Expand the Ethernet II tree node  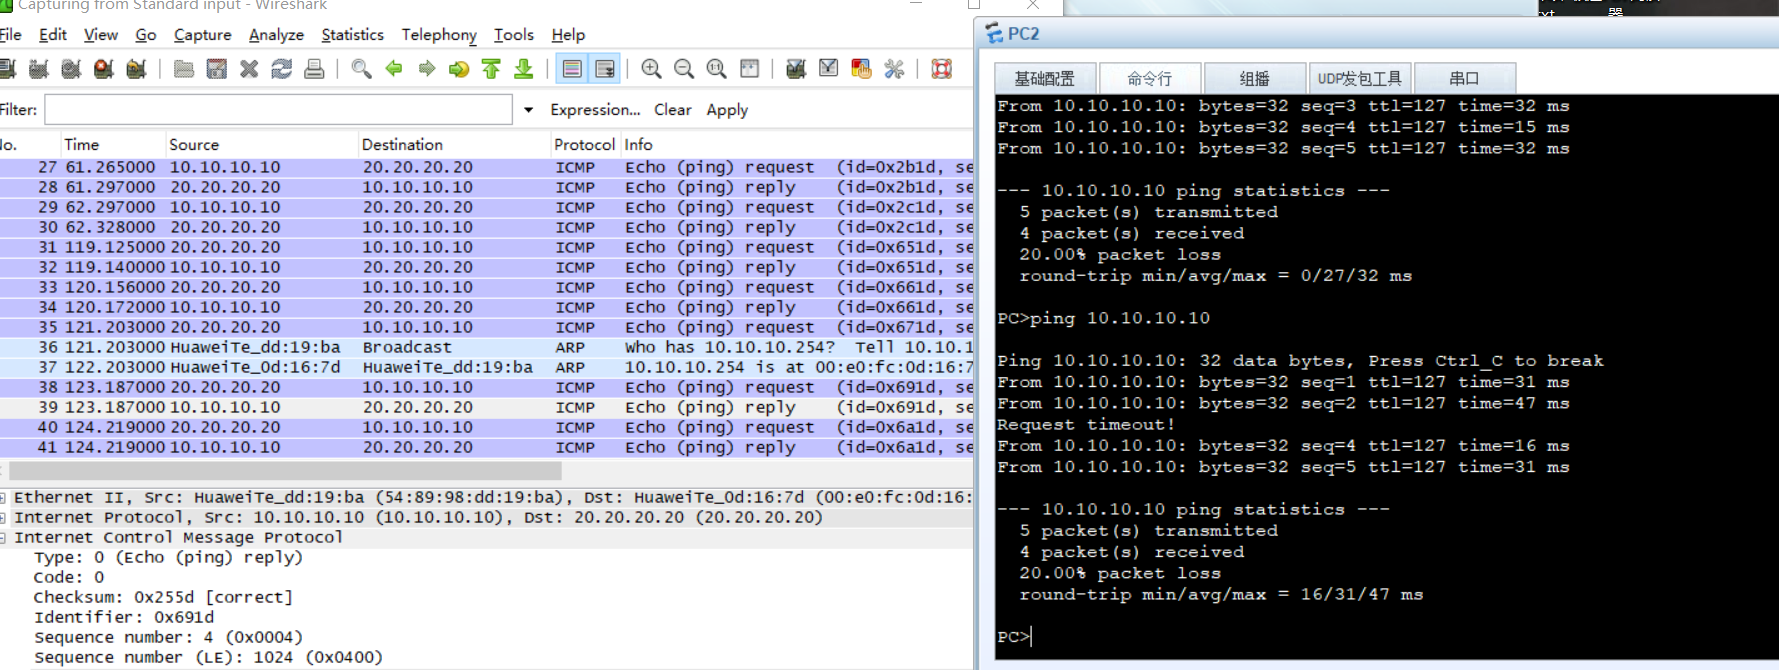pyautogui.click(x=3, y=497)
